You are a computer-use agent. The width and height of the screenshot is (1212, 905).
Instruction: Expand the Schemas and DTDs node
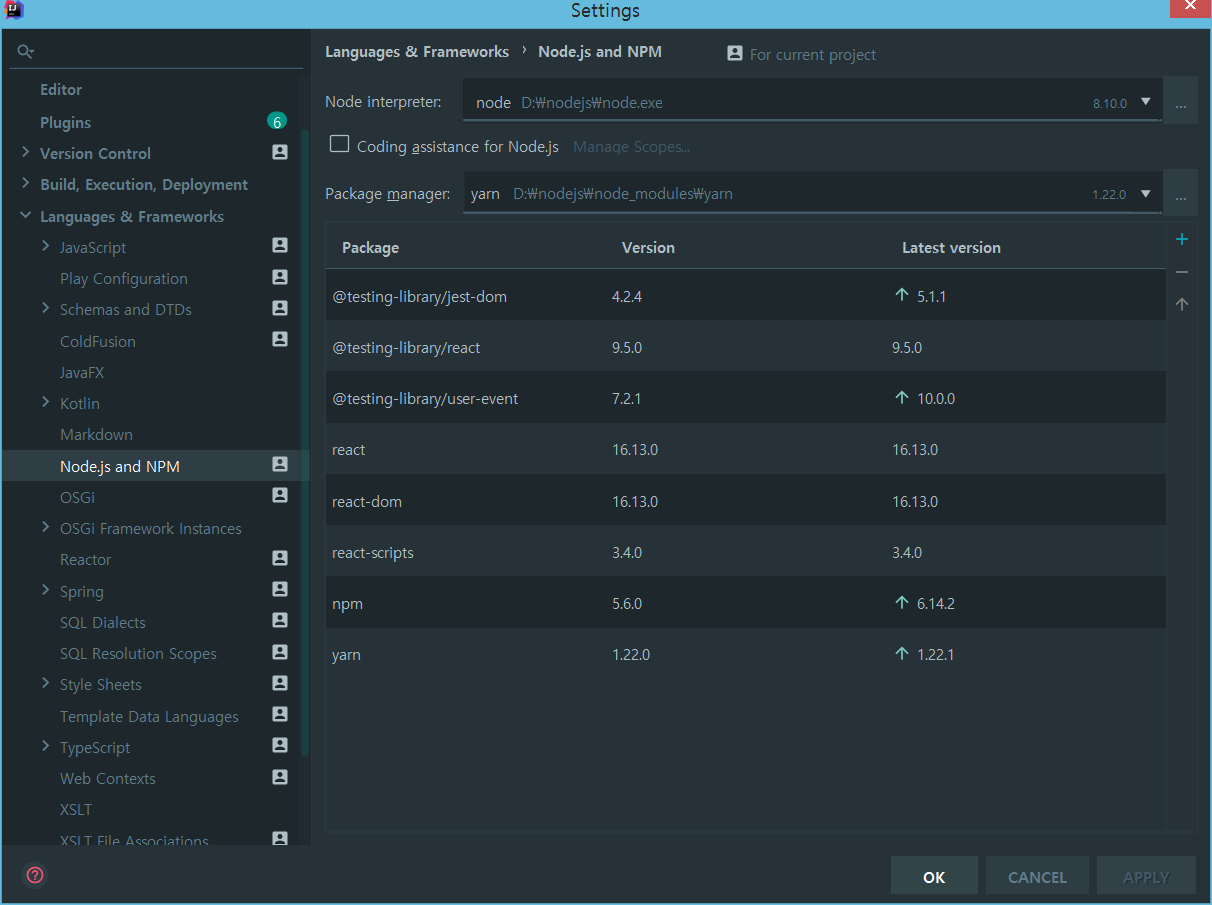[x=45, y=309]
